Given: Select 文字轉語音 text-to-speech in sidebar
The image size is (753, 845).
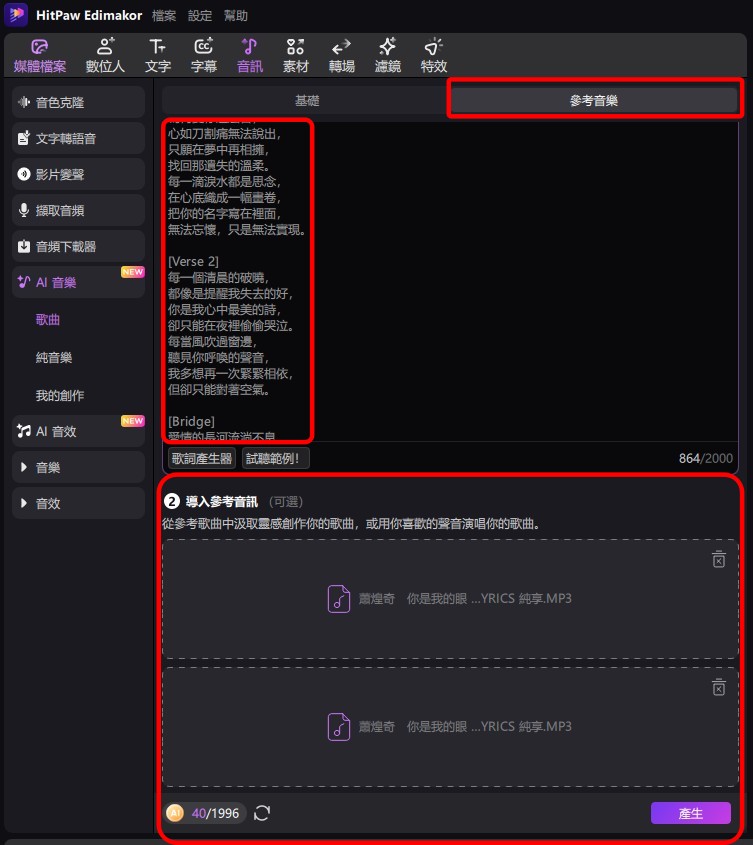Looking at the screenshot, I should click(x=78, y=138).
